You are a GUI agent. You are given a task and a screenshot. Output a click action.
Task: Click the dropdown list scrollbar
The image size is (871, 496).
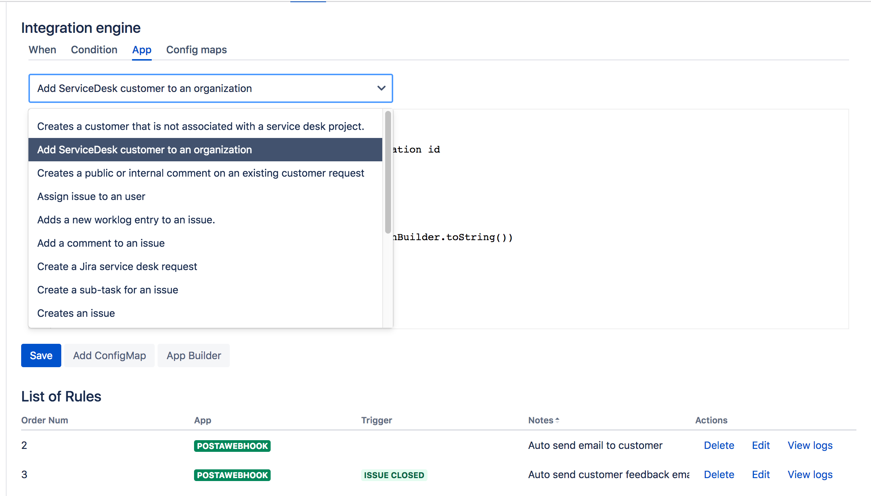coord(388,172)
